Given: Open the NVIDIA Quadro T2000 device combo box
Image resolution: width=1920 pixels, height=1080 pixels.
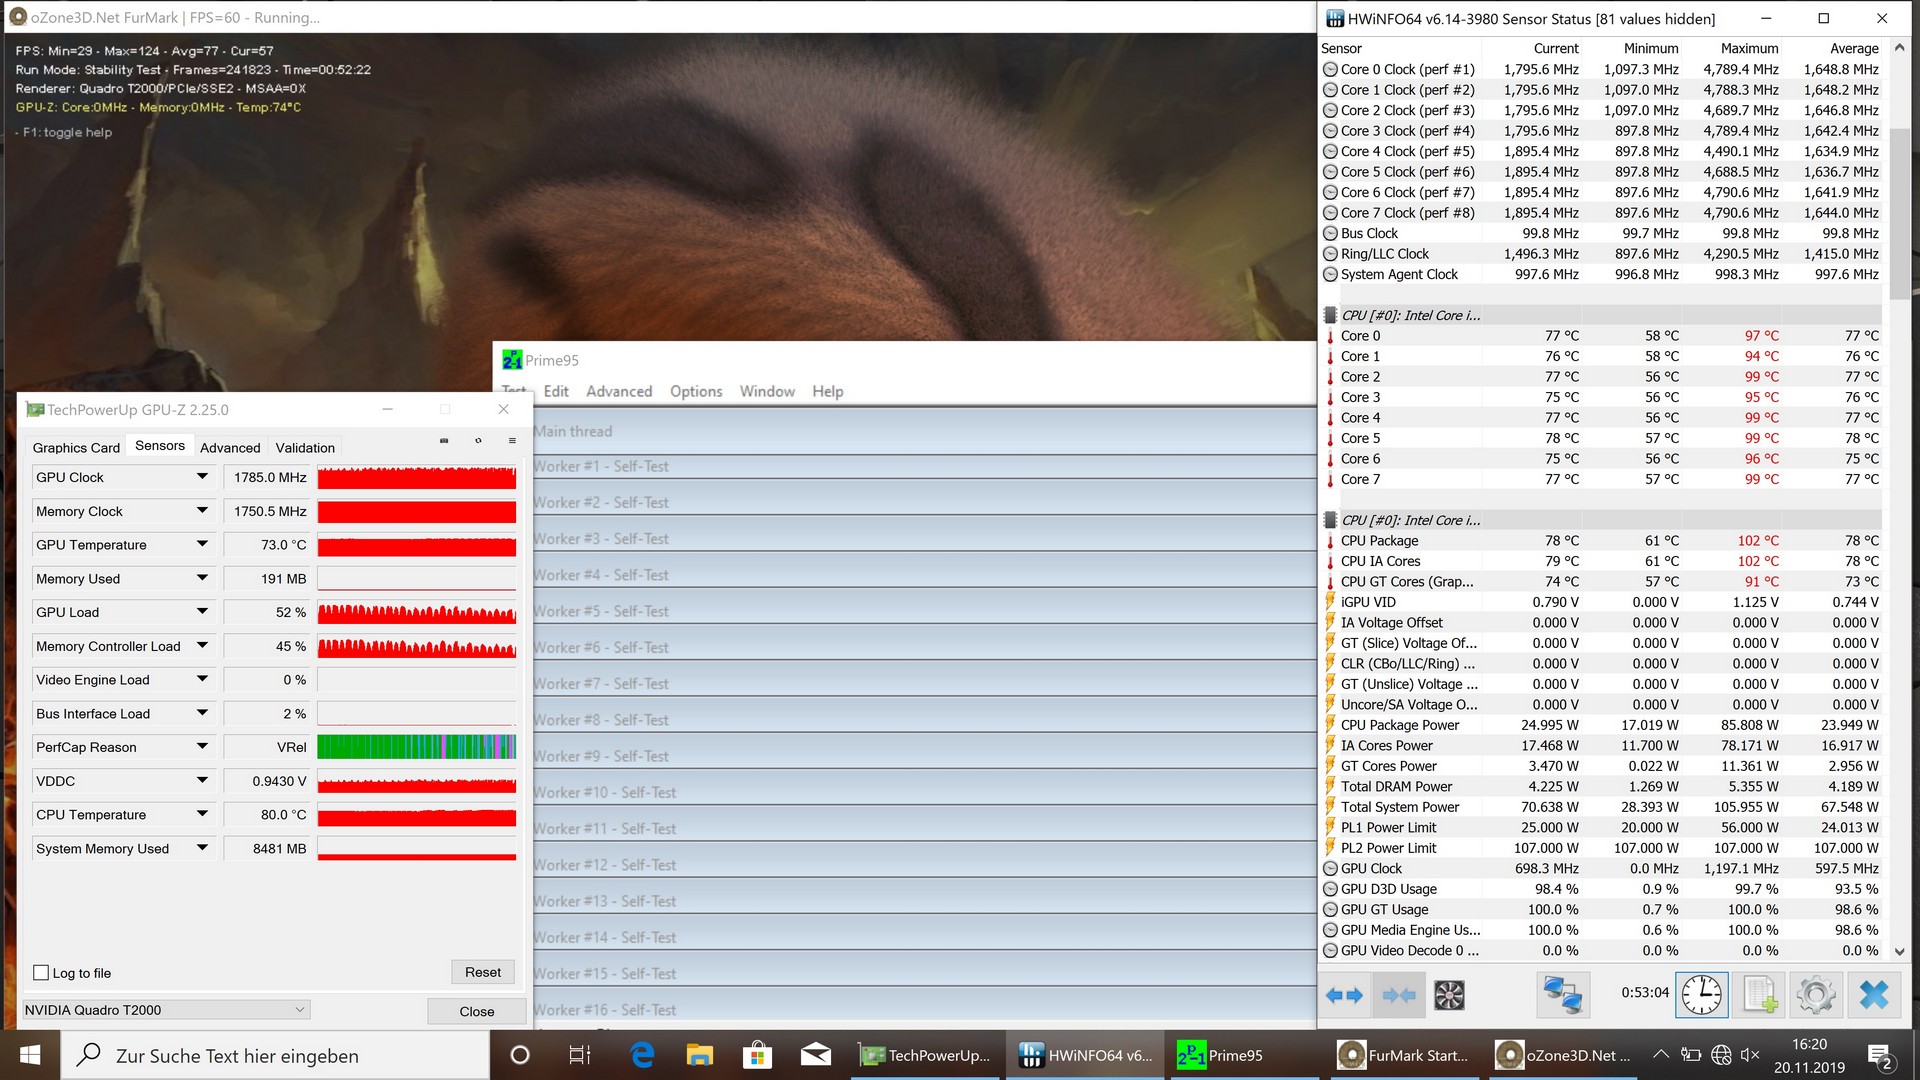Looking at the screenshot, I should coord(166,1010).
